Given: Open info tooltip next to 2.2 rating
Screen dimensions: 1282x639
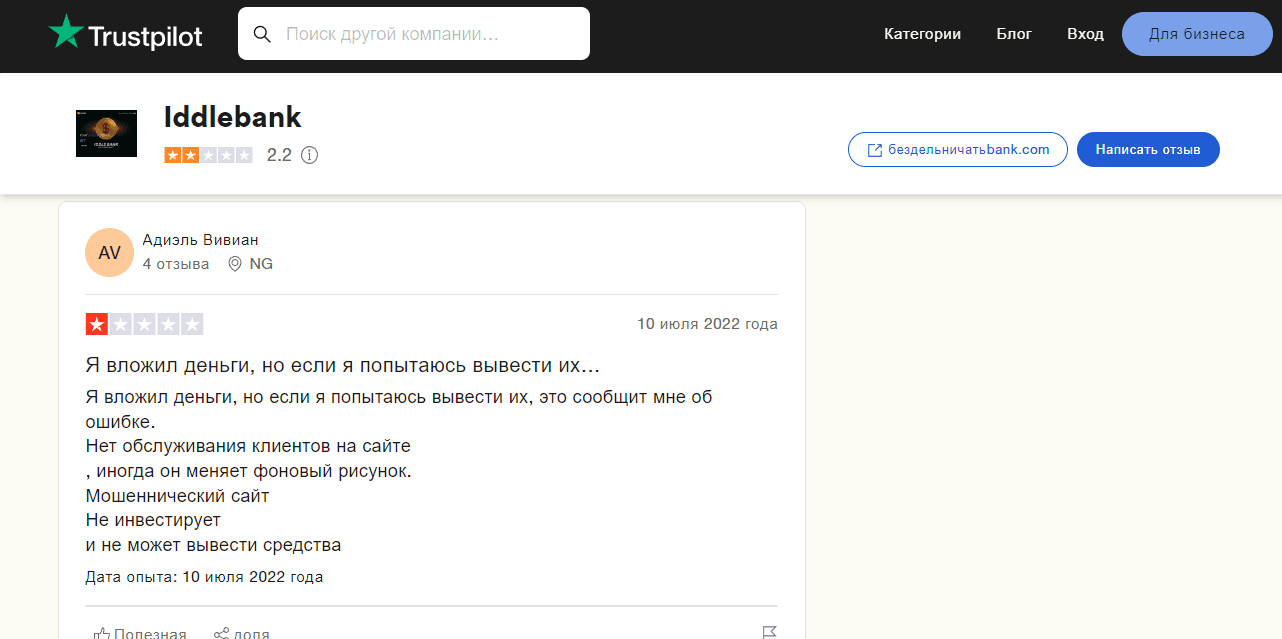Looking at the screenshot, I should [310, 155].
